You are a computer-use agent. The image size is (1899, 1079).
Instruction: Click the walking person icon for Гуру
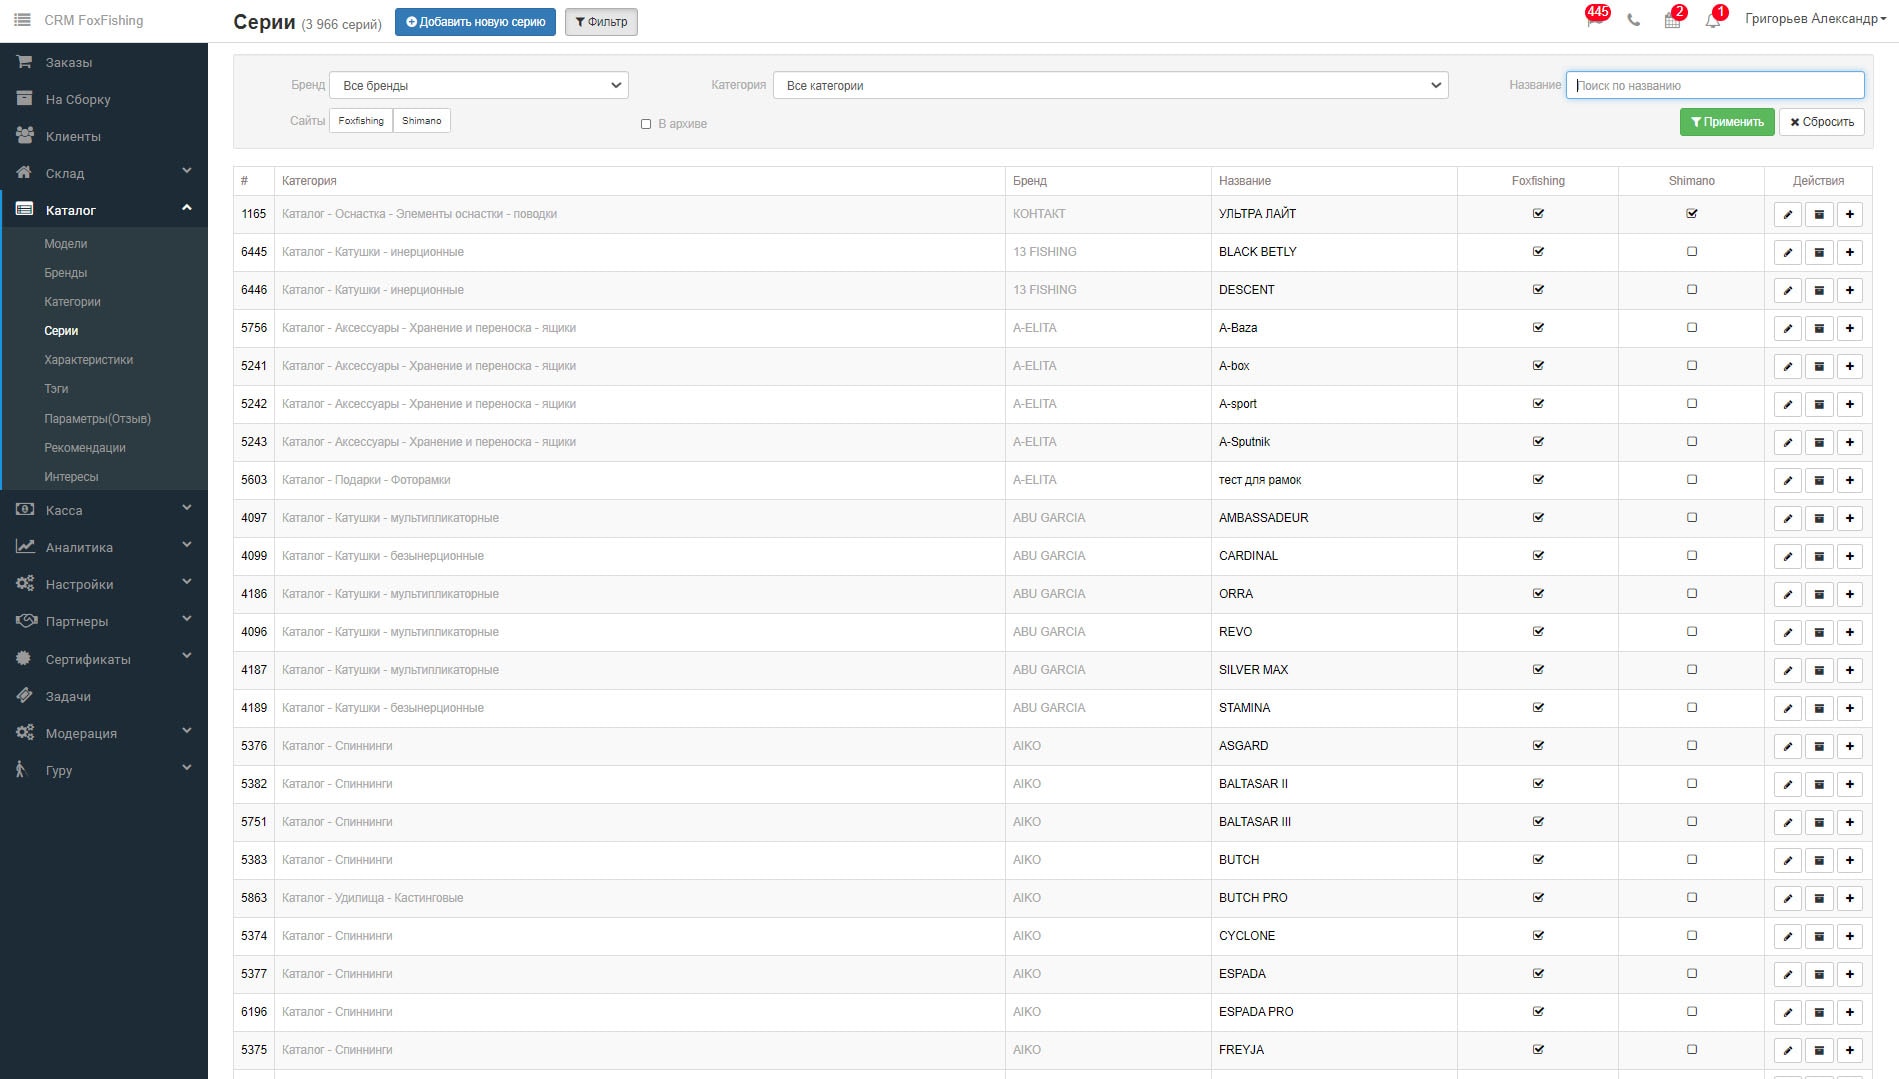coord(20,770)
